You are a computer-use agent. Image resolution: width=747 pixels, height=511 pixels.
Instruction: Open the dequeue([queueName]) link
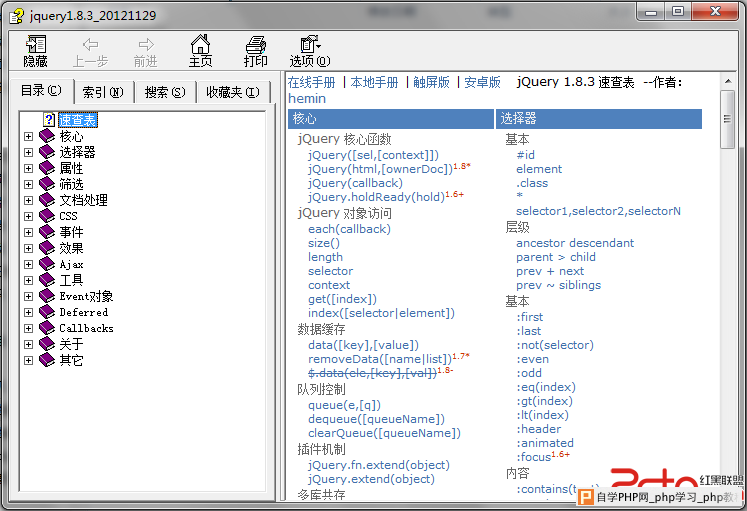click(376, 419)
